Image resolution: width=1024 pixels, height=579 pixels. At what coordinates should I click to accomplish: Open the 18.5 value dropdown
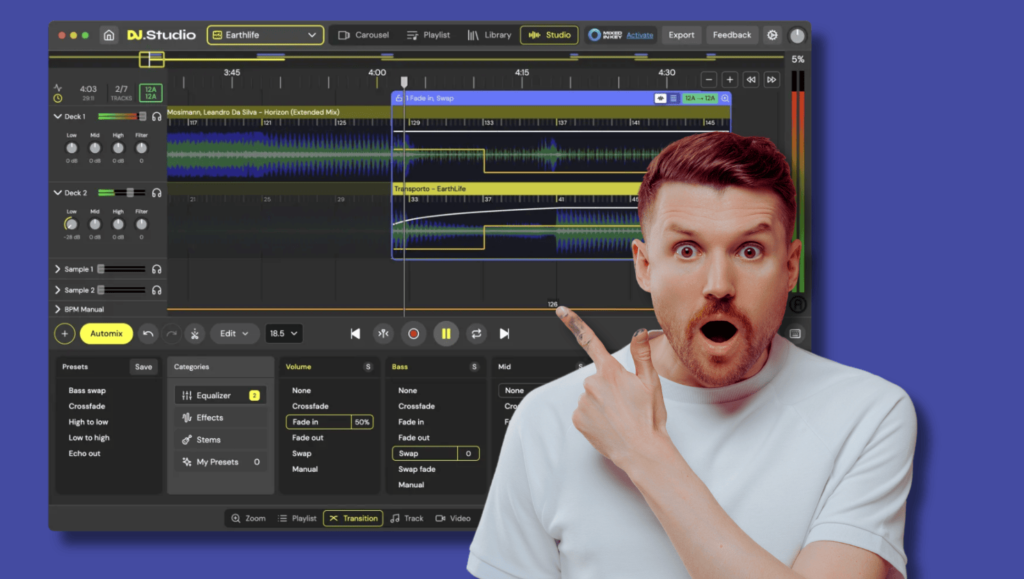[283, 334]
